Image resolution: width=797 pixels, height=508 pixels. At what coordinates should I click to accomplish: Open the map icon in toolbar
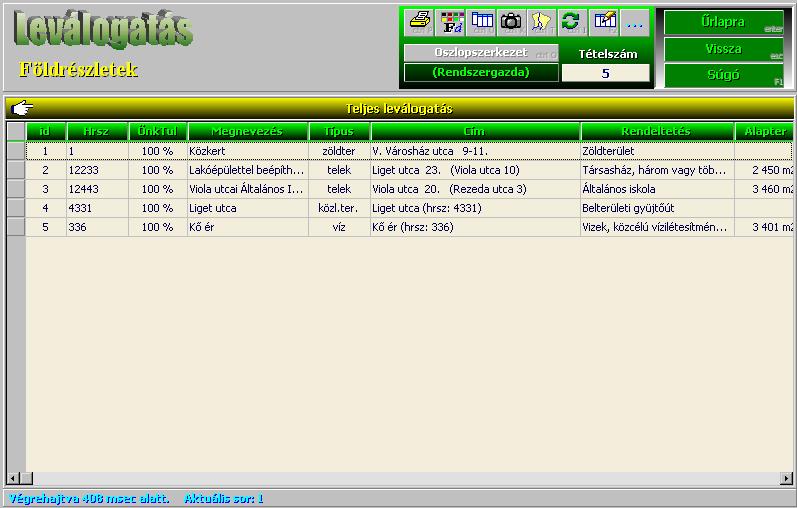coord(541,21)
